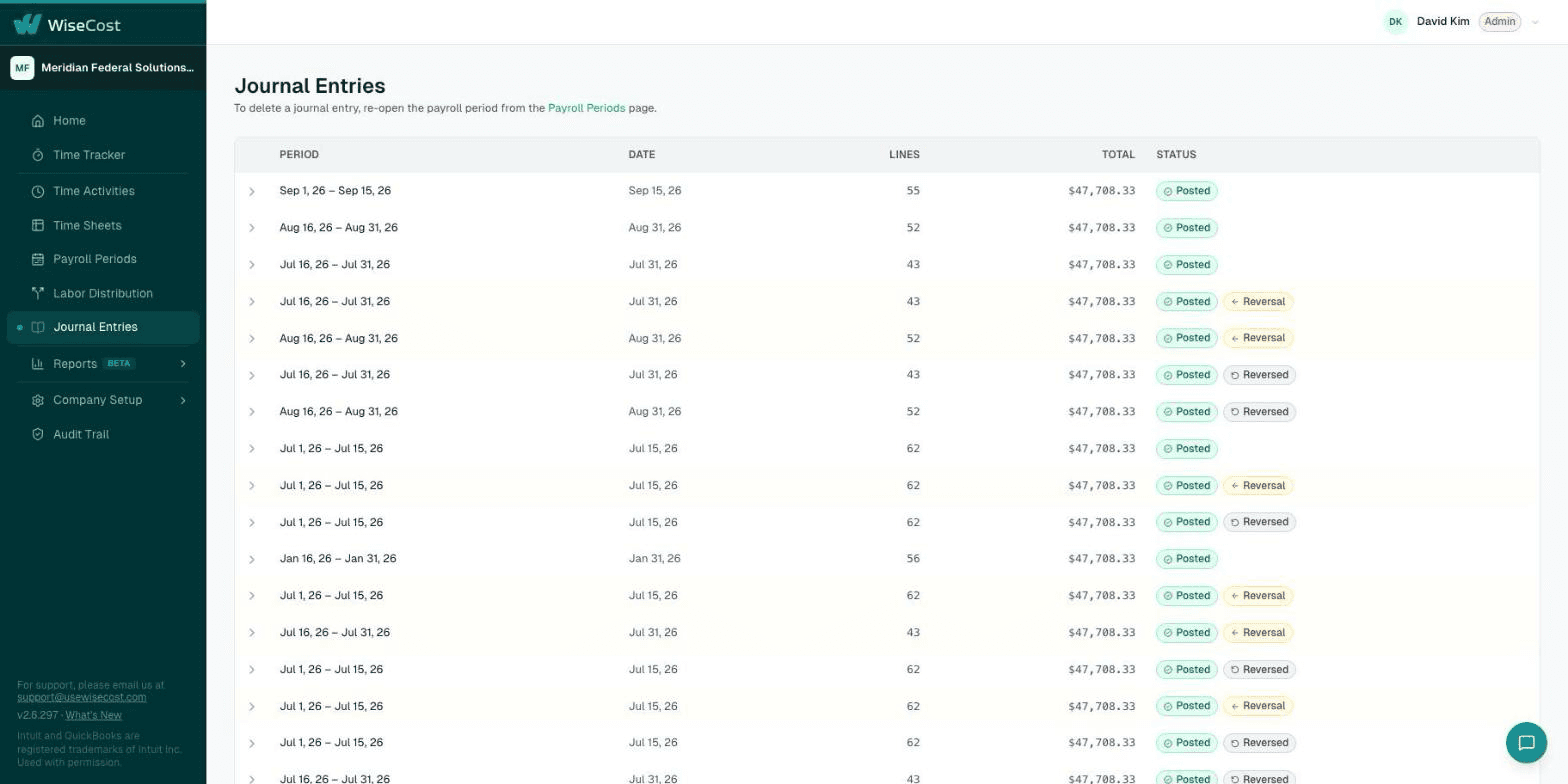Click the STATUS column header
The width and height of the screenshot is (1568, 784).
point(1176,155)
